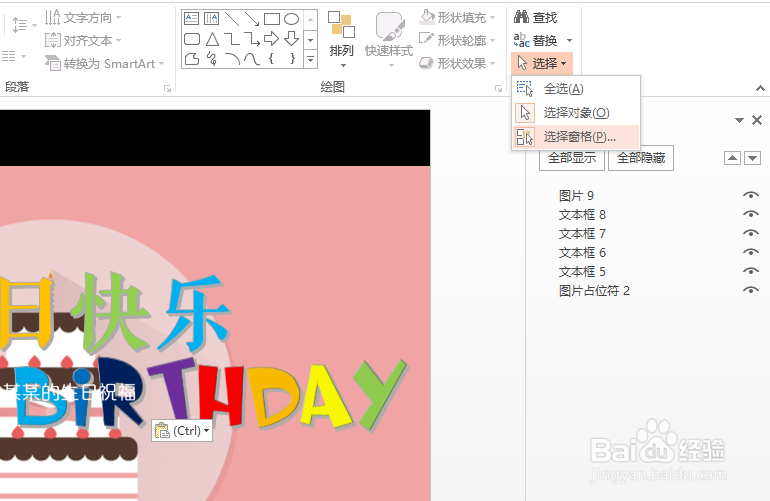
Task: Choose 选择窗格(P)... from menu
Action: 576,137
